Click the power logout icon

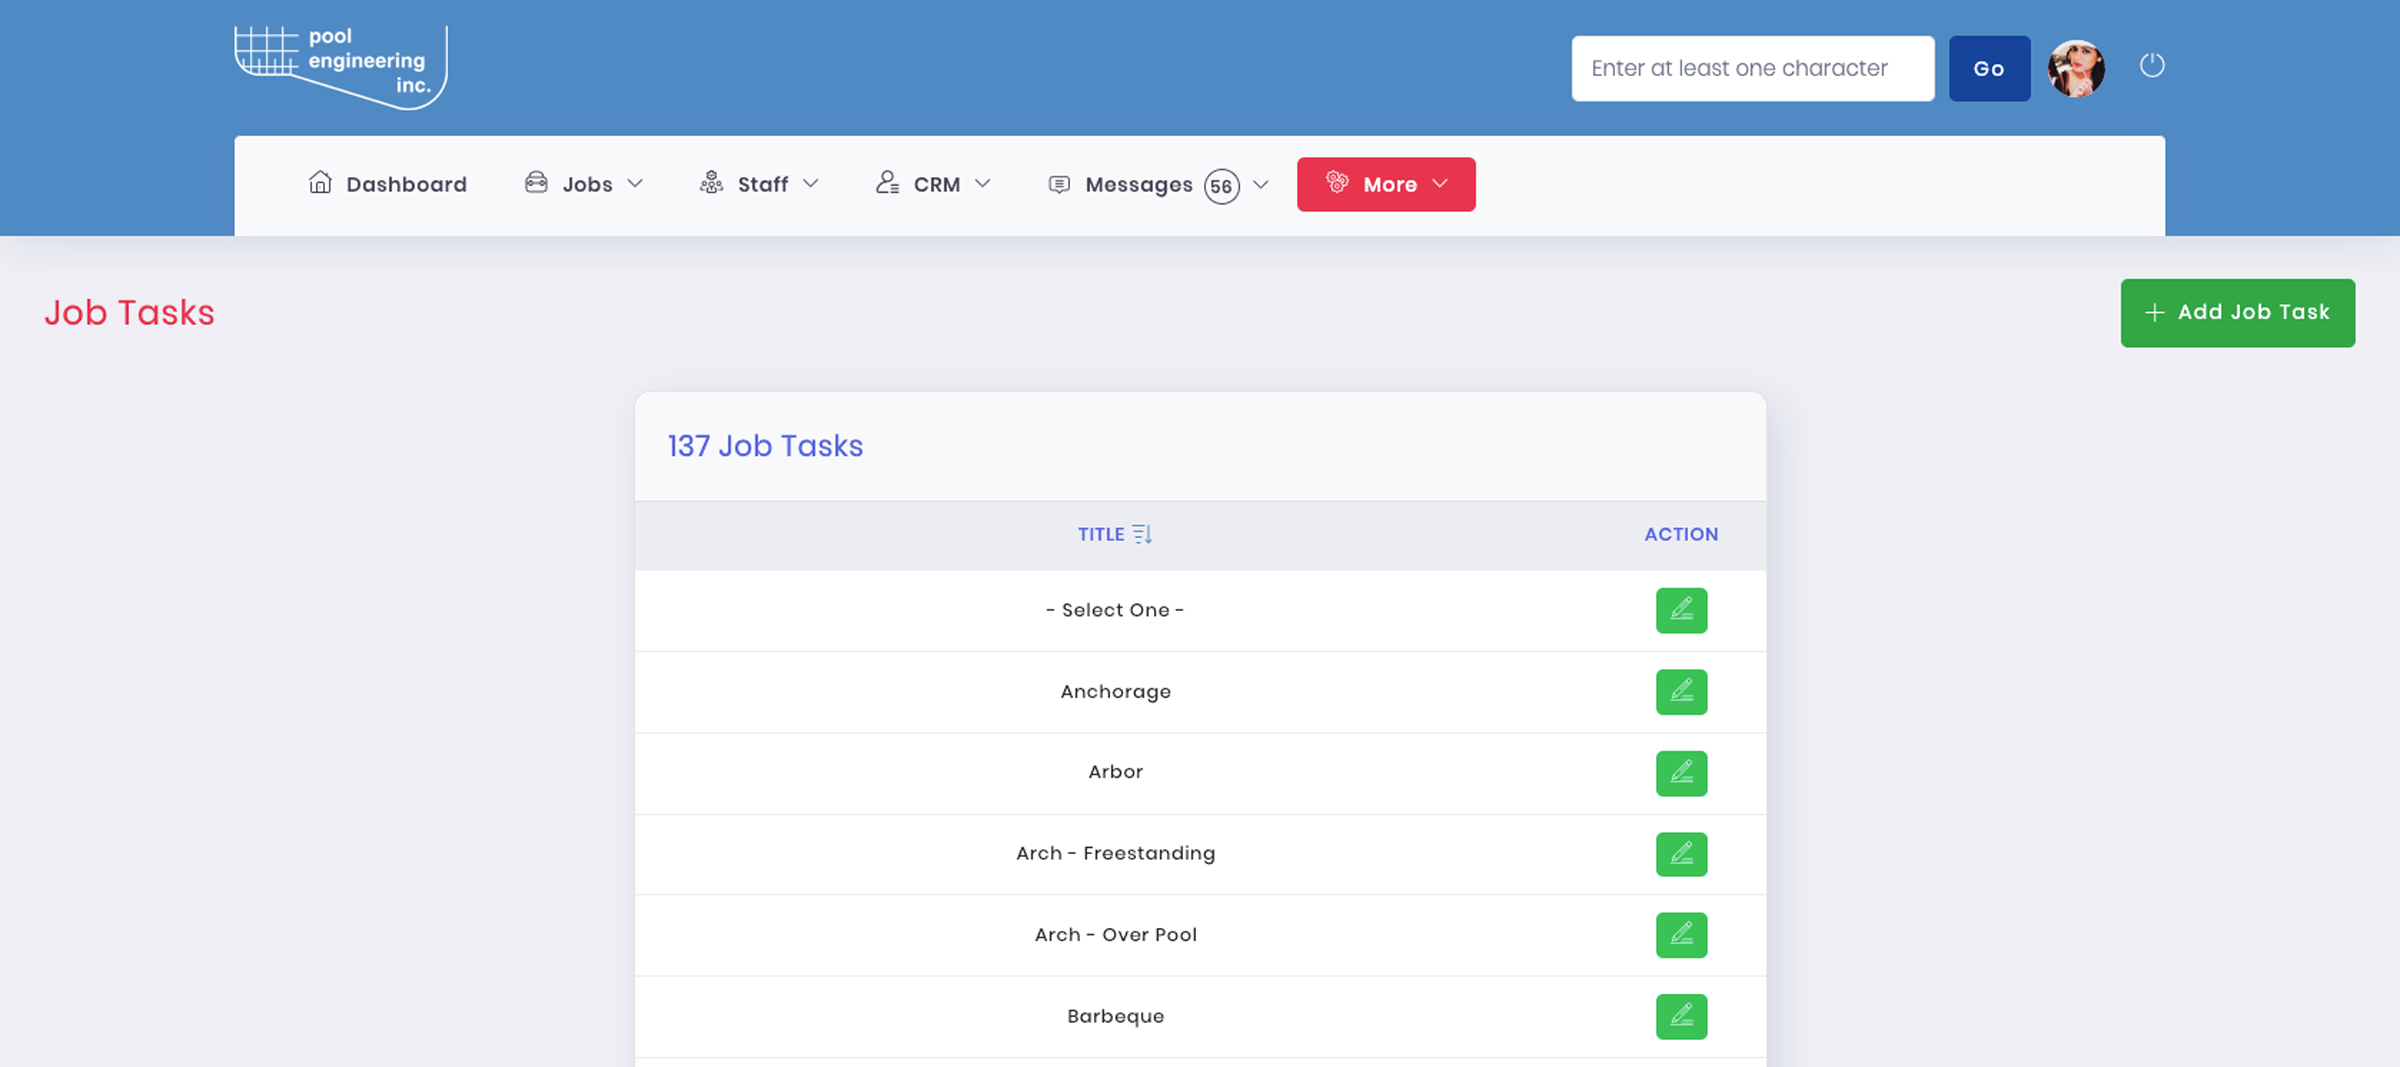coord(2152,66)
